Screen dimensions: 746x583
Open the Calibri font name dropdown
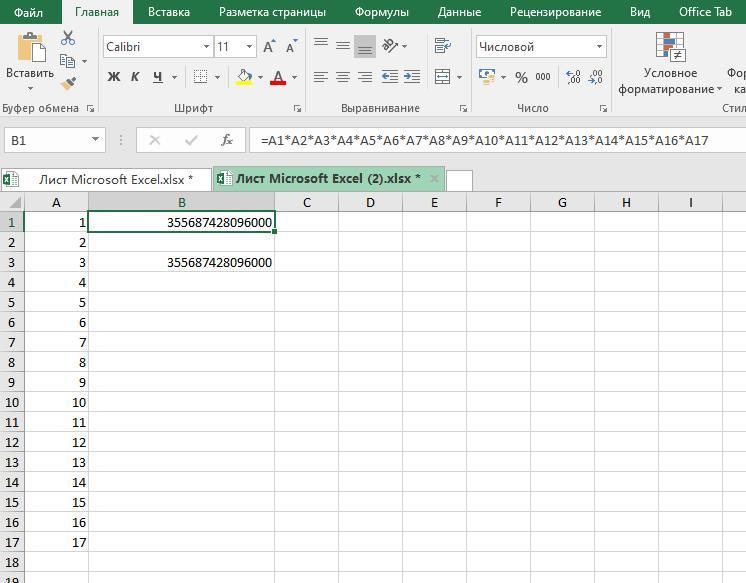point(206,47)
